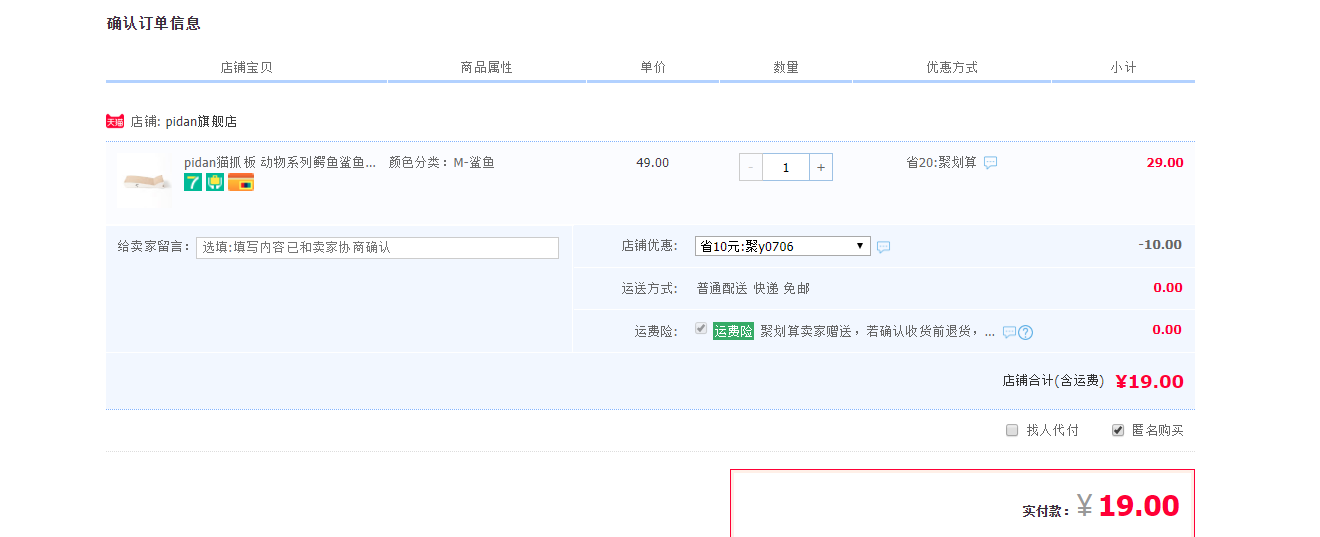Open comment bubble beside shop discount dropdown

[883, 247]
